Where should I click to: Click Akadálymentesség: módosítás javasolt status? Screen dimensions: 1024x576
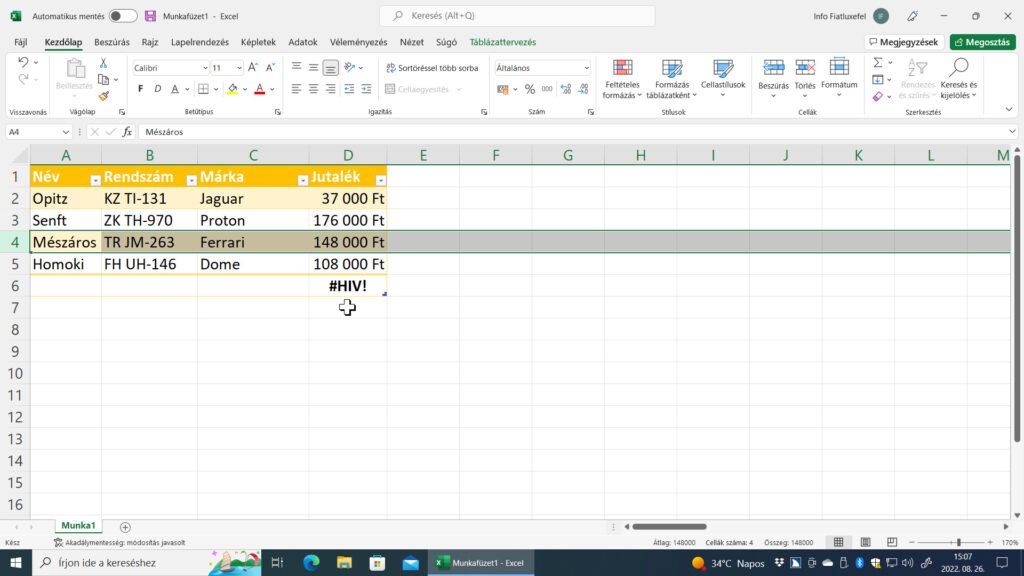[120, 542]
